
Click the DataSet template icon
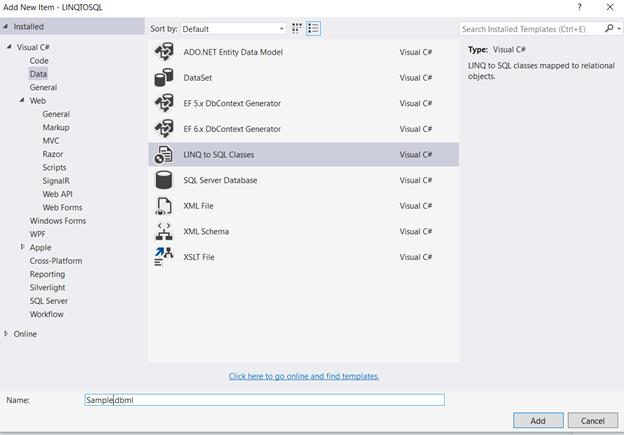[x=164, y=78]
